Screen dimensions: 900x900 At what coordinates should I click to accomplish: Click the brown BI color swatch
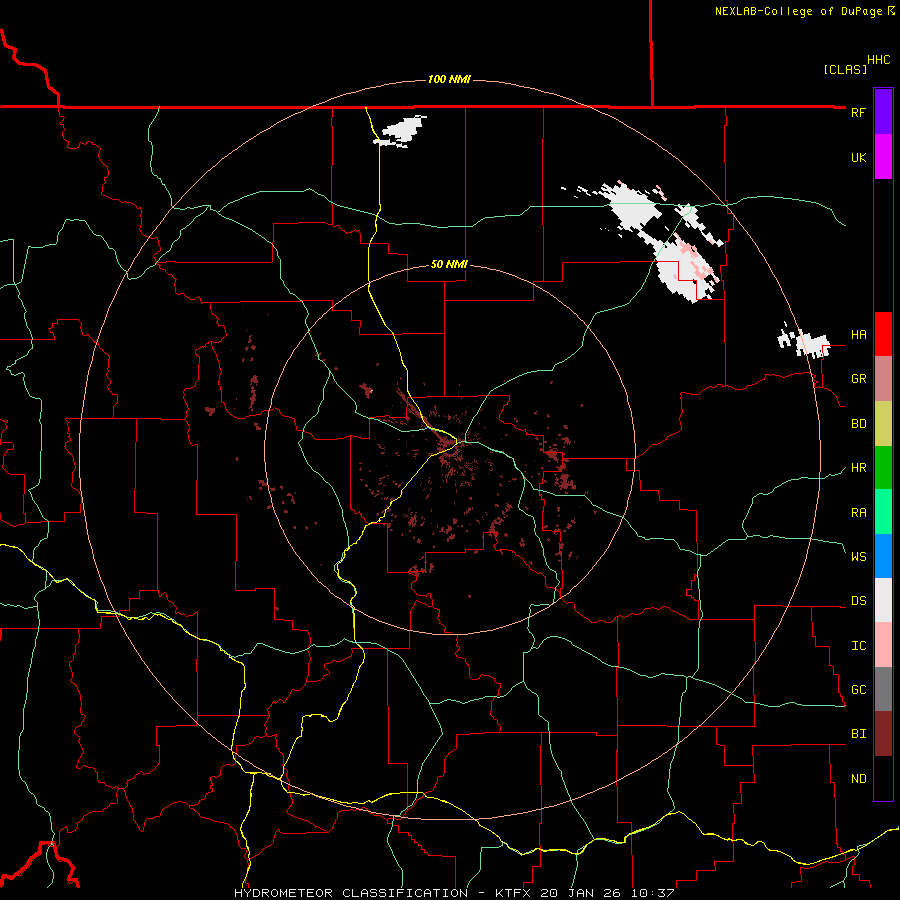pos(883,734)
